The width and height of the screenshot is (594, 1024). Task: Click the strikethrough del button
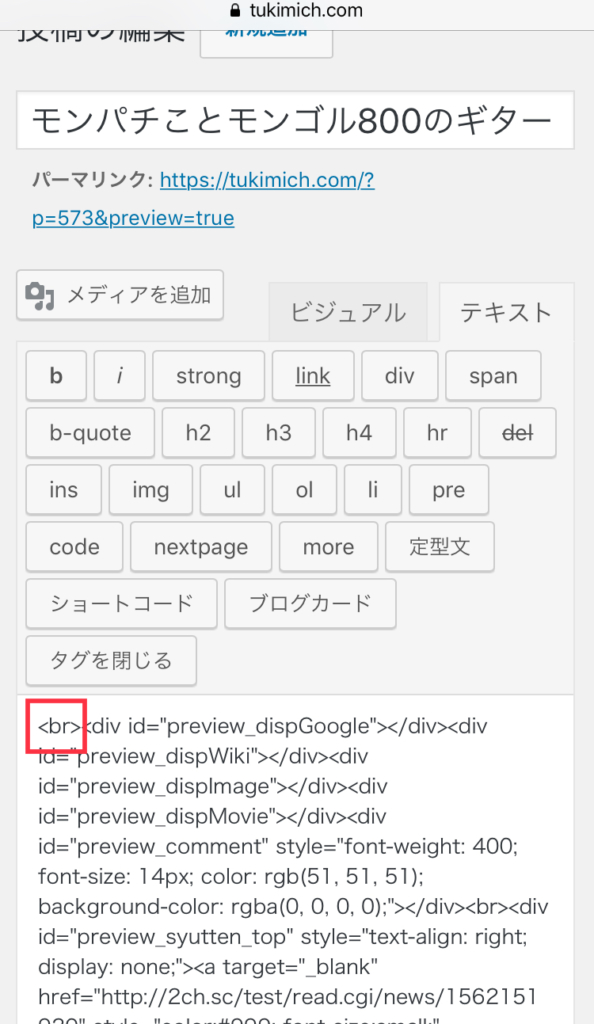[x=518, y=432]
